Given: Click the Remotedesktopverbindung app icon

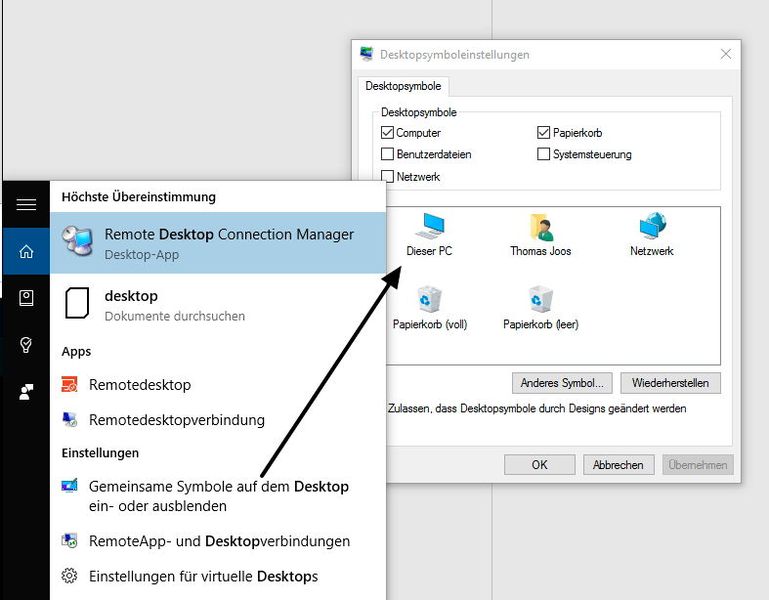Looking at the screenshot, I should [69, 419].
